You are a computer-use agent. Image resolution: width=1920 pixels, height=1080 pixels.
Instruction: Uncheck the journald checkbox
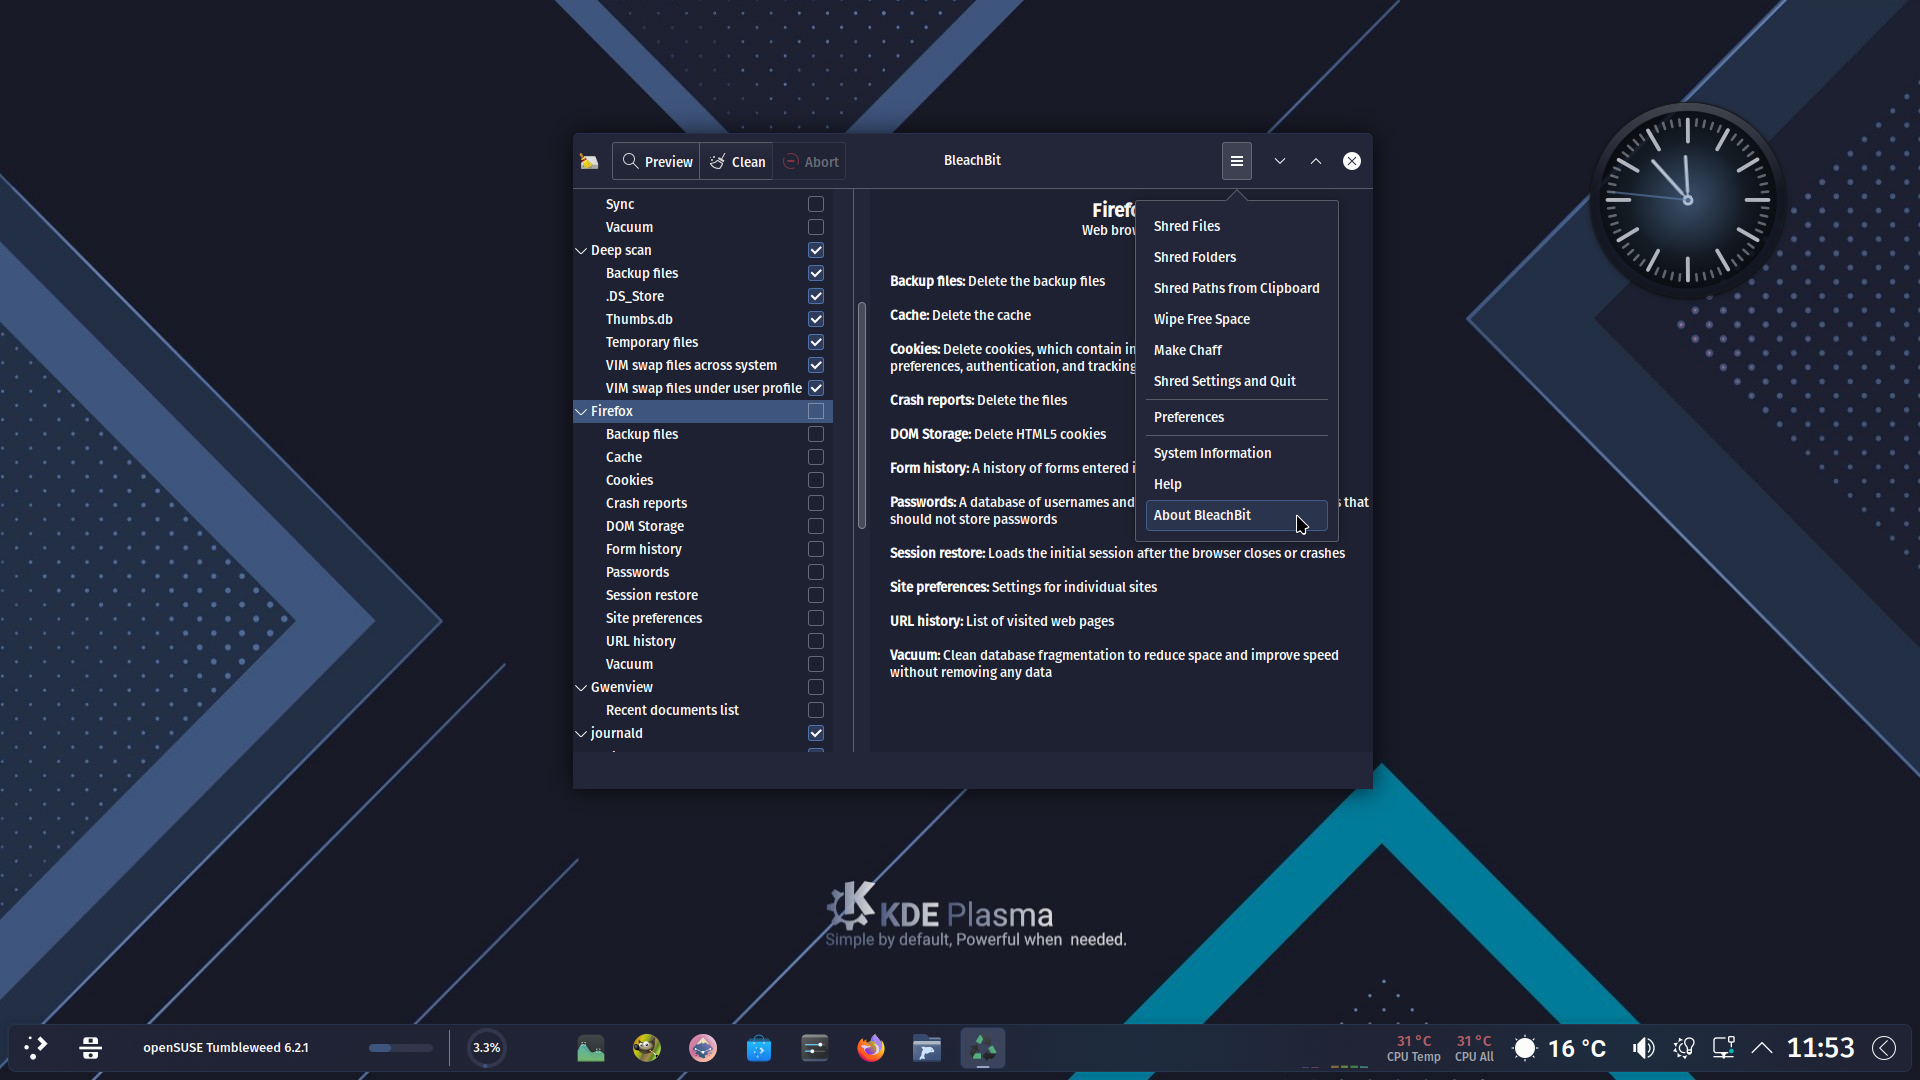pyautogui.click(x=816, y=733)
